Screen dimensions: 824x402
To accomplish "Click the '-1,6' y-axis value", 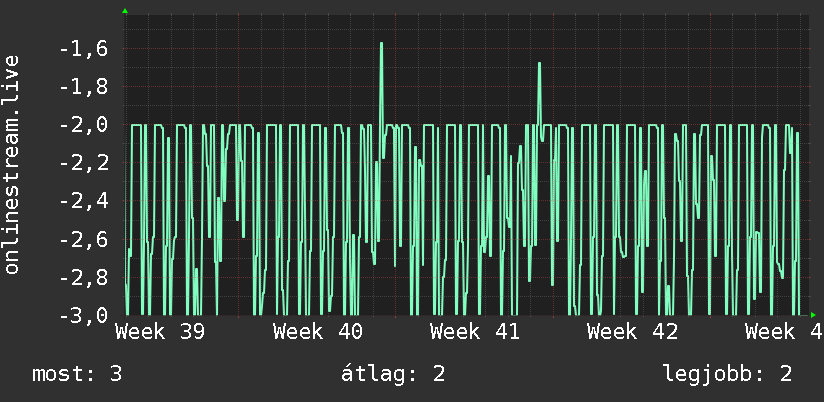I will (x=84, y=49).
